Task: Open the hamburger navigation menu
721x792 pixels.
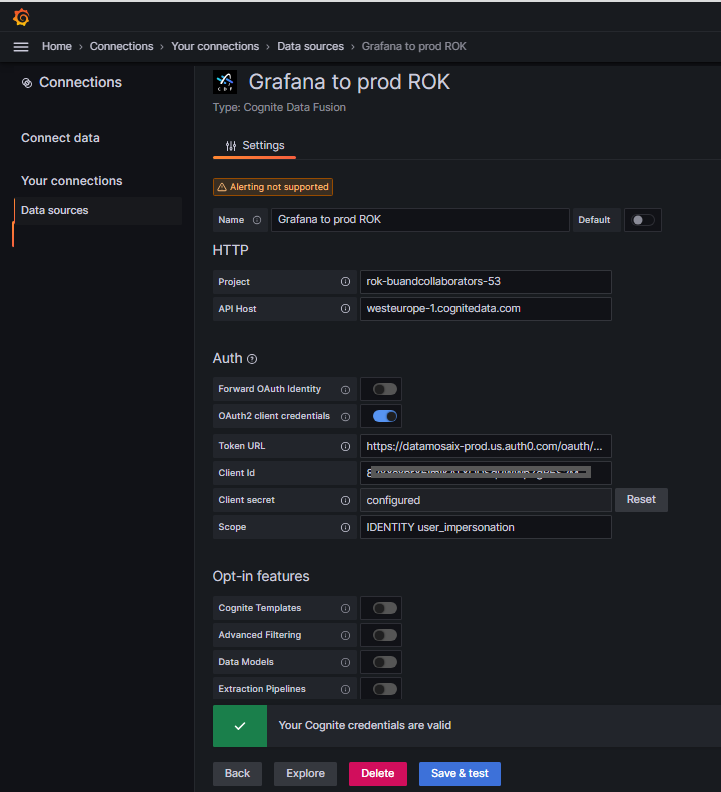Action: (21, 47)
